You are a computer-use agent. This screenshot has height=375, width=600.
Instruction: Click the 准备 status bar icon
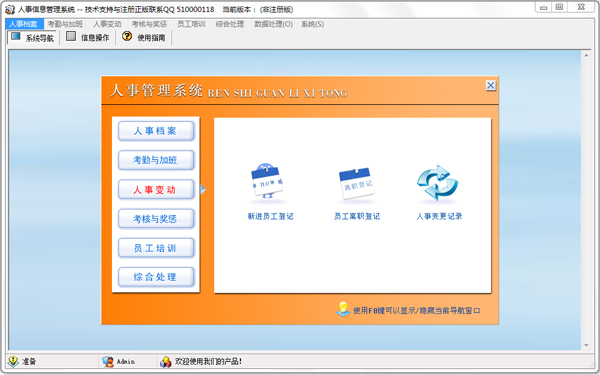tap(13, 361)
